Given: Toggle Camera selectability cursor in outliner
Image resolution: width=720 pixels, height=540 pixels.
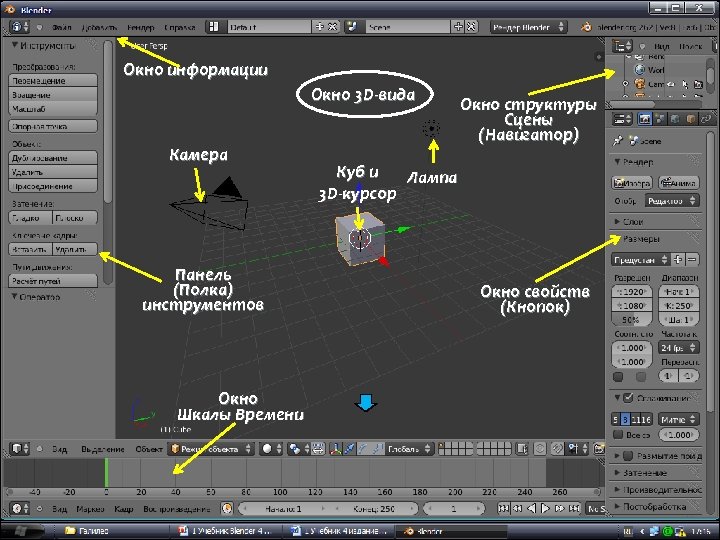Looking at the screenshot, I should pyautogui.click(x=685, y=84).
